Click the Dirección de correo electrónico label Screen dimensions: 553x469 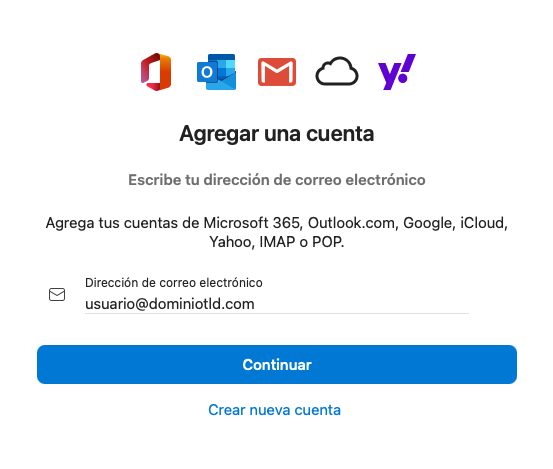(x=174, y=282)
